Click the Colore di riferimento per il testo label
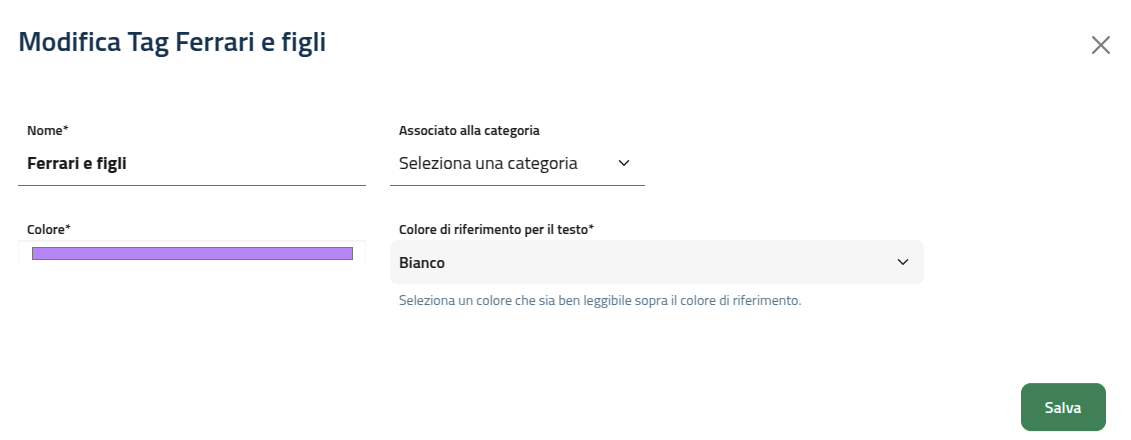Image resolution: width=1131 pixels, height=440 pixels. 496,229
